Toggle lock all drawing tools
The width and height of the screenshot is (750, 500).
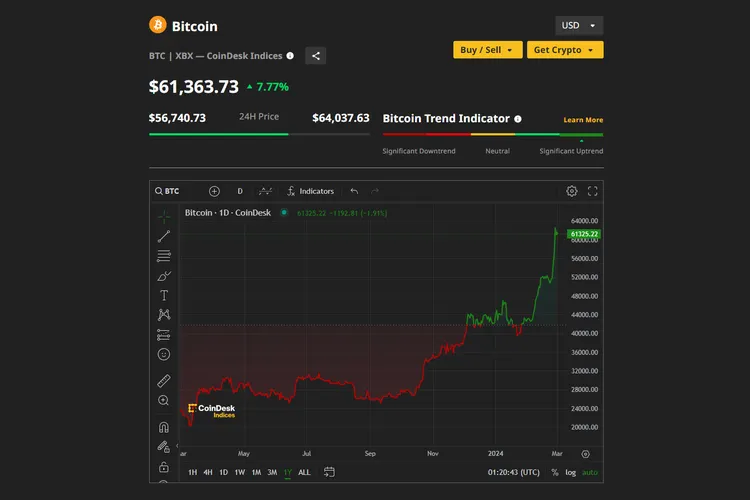click(164, 467)
